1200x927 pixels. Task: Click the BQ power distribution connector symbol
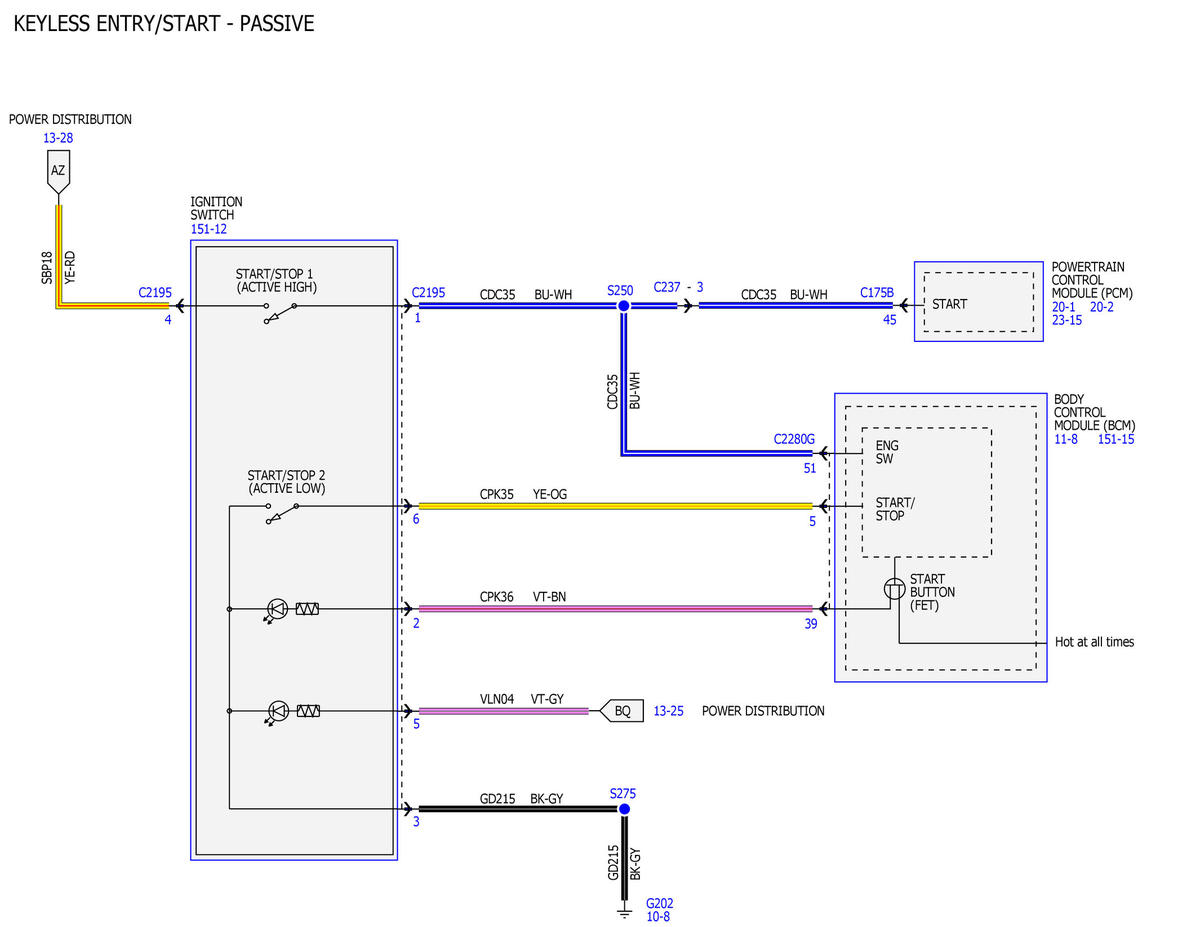click(620, 711)
